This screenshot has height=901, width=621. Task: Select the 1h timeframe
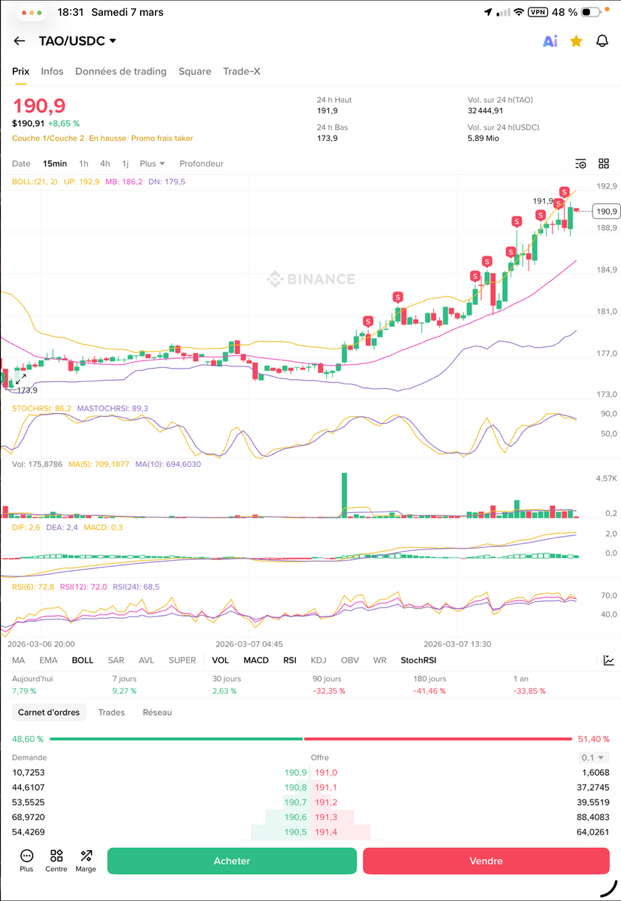84,164
